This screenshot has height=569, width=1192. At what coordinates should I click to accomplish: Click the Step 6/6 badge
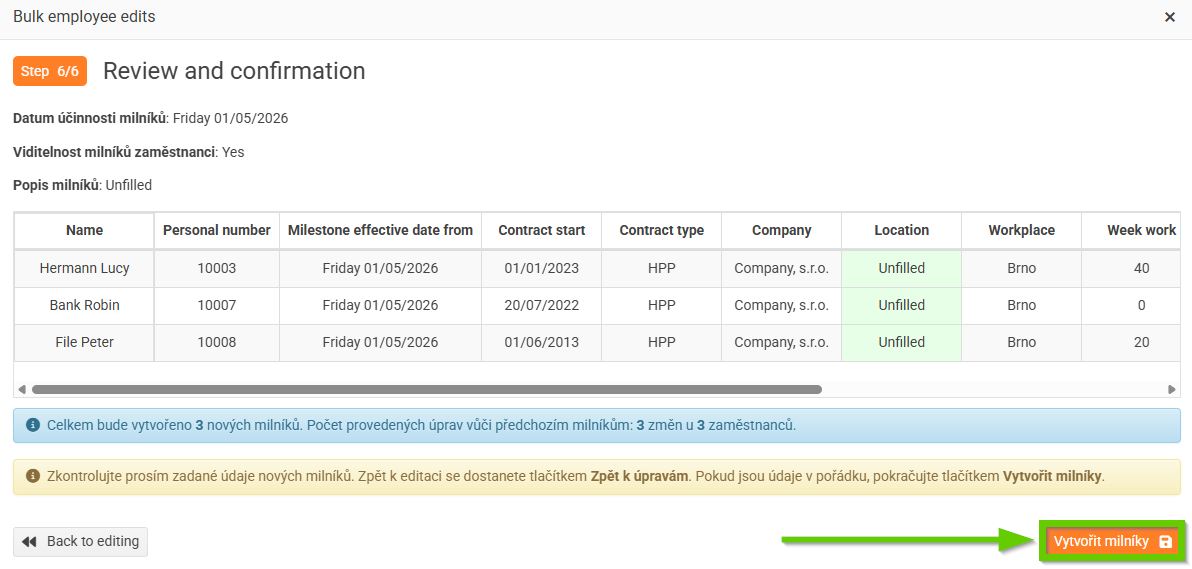click(x=50, y=71)
